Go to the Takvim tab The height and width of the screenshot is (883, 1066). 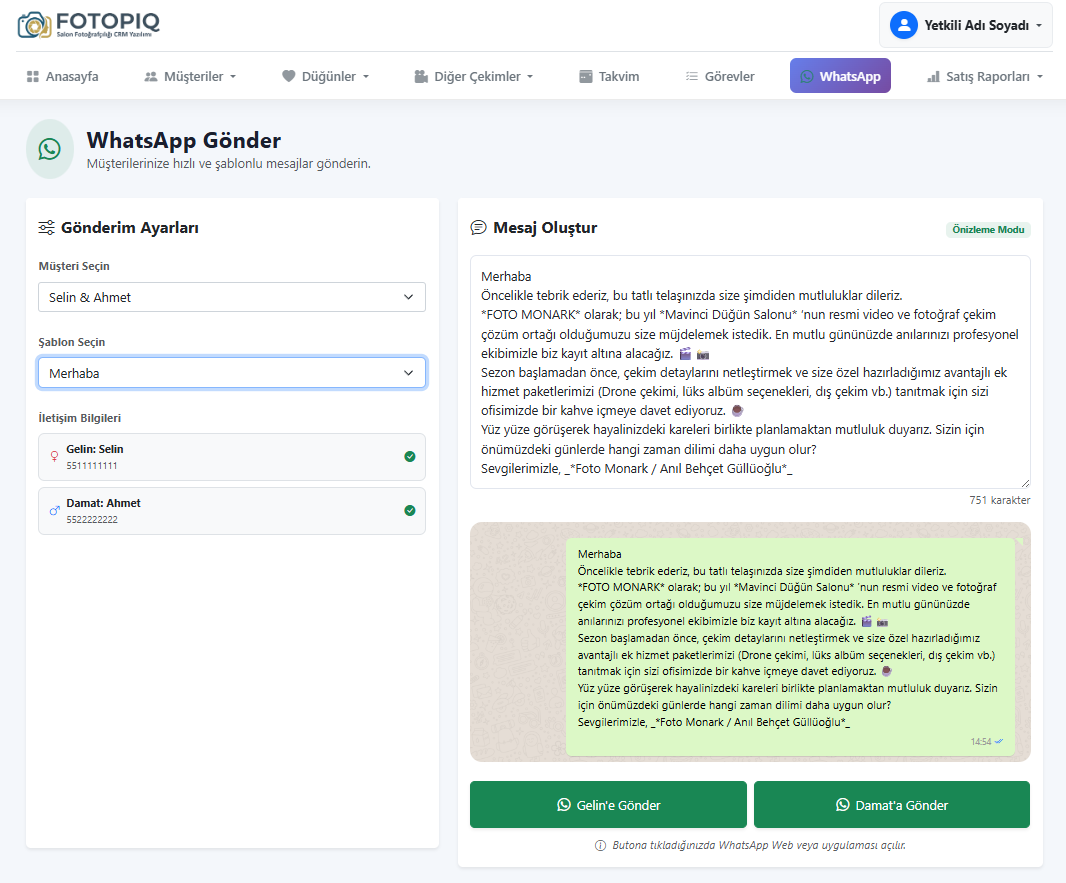point(609,76)
